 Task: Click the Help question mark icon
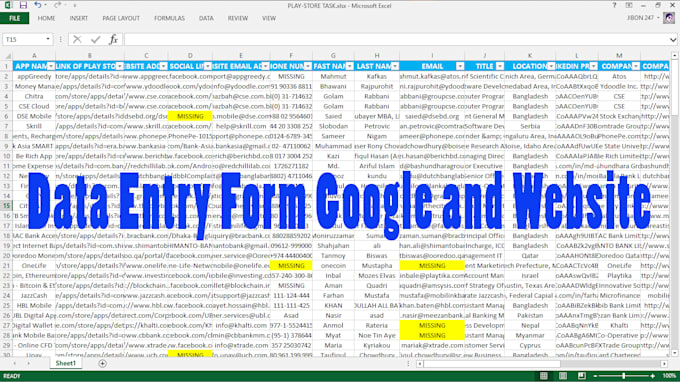coord(614,5)
